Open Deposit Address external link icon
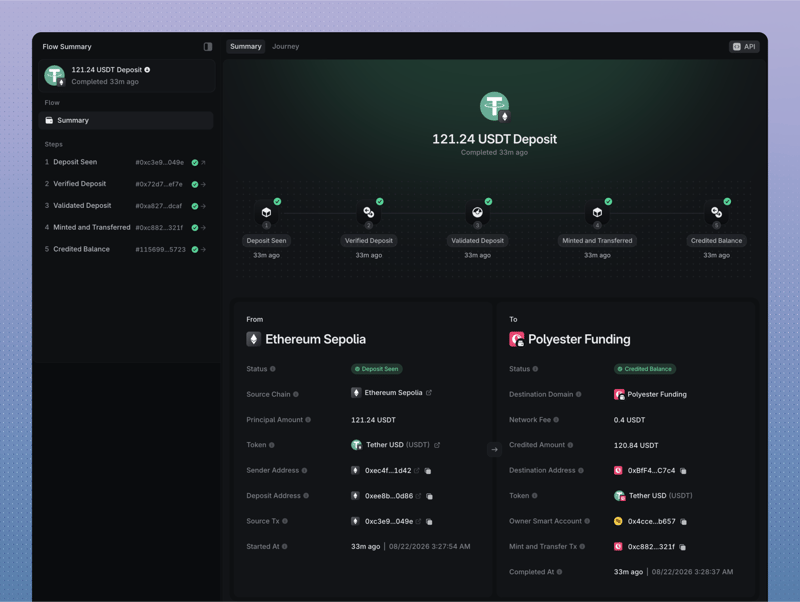Screen dimensions: 800x602 tap(418, 496)
